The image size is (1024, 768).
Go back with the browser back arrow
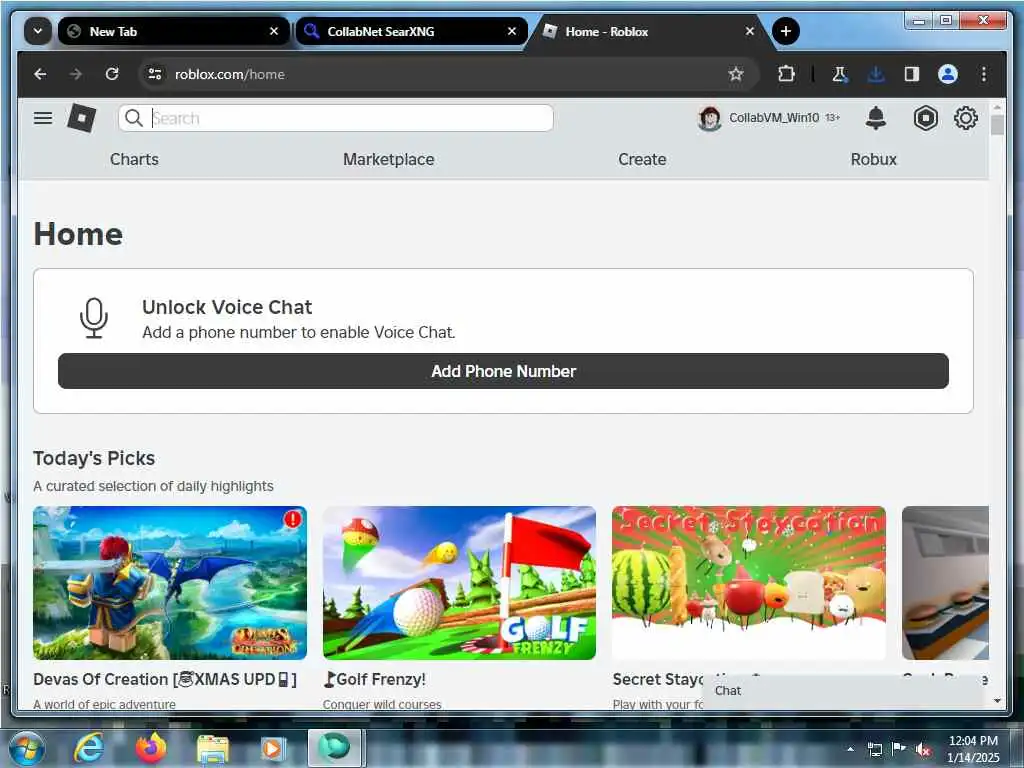tap(40, 74)
